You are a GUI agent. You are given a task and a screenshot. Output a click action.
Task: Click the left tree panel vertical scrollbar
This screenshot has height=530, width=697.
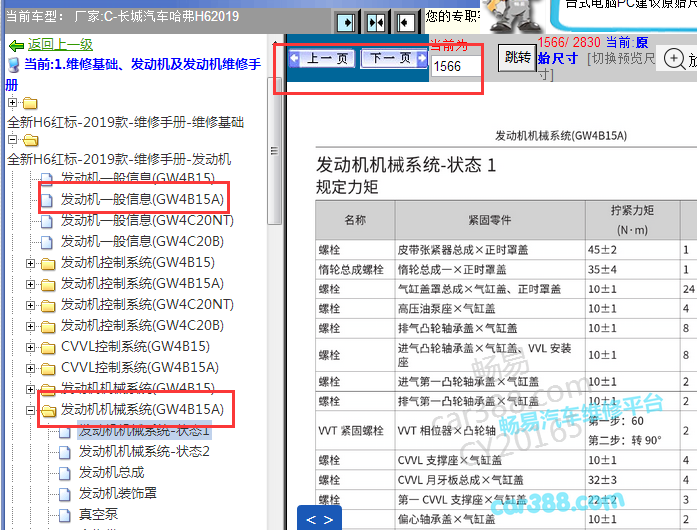(274, 150)
